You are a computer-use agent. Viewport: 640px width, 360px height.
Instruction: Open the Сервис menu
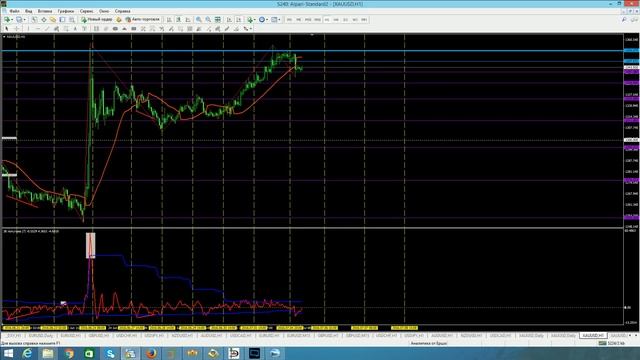tap(87, 11)
